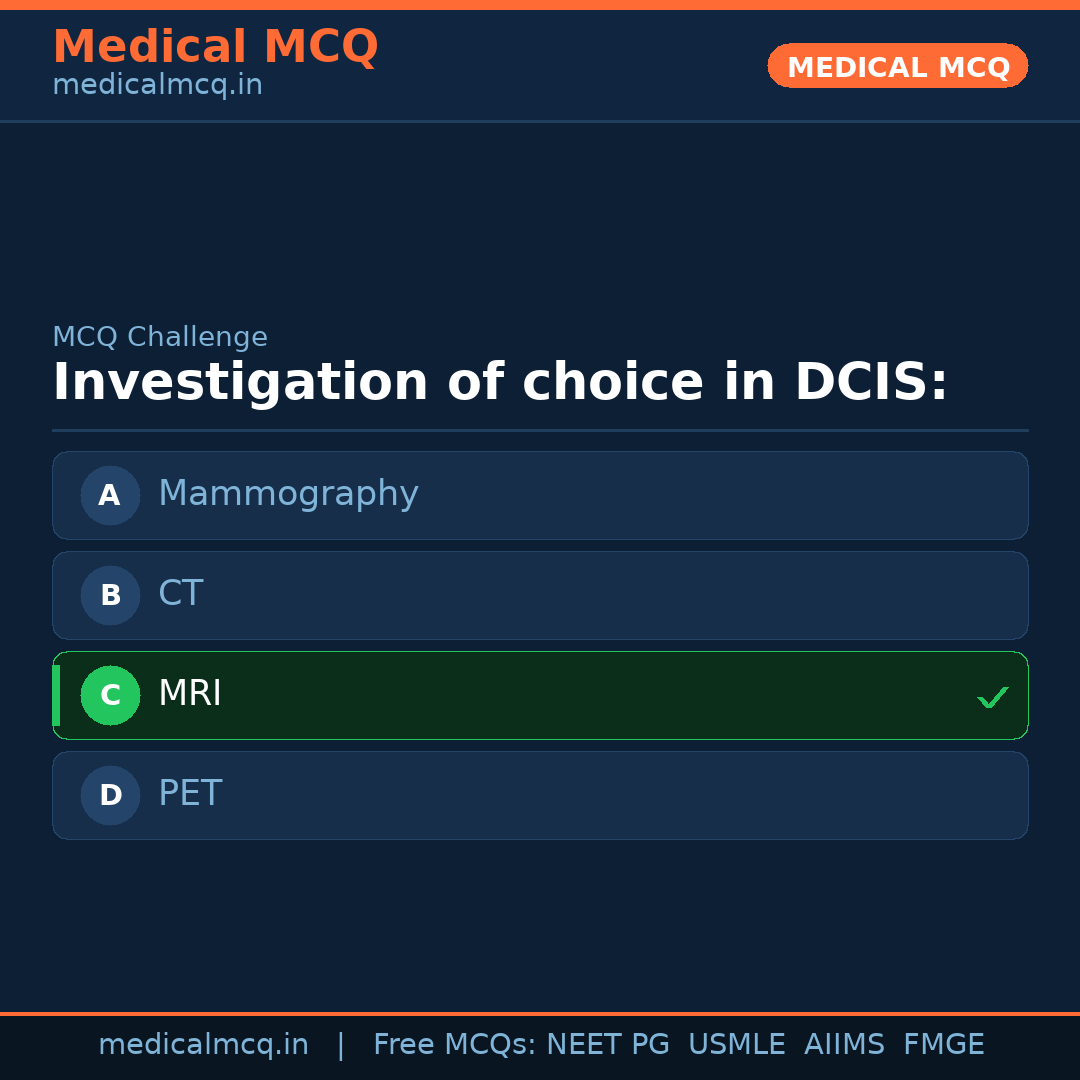This screenshot has height=1080, width=1080.
Task: Expand the MCQ Challenge section header
Action: tap(160, 337)
